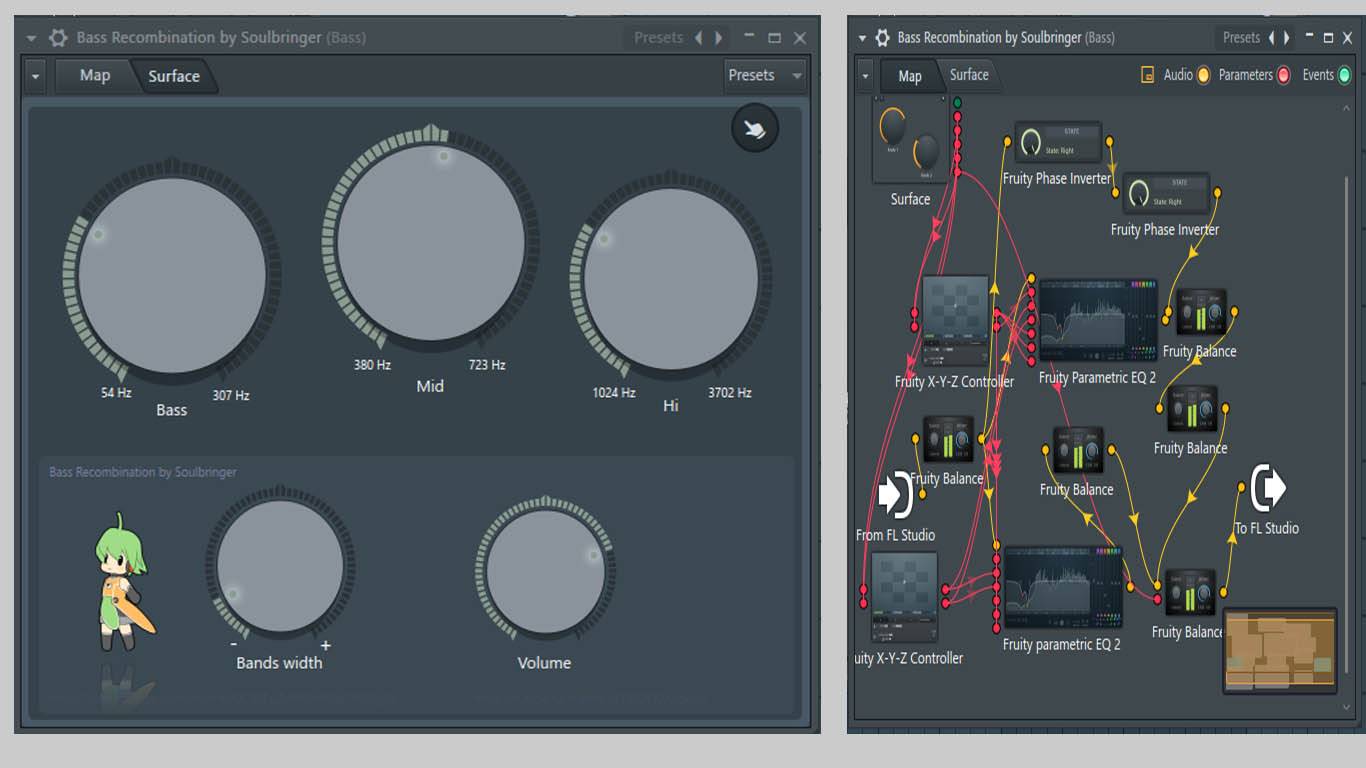This screenshot has width=1366, height=768.
Task: Select Surface tab in the Surface-view window
Action: (174, 76)
